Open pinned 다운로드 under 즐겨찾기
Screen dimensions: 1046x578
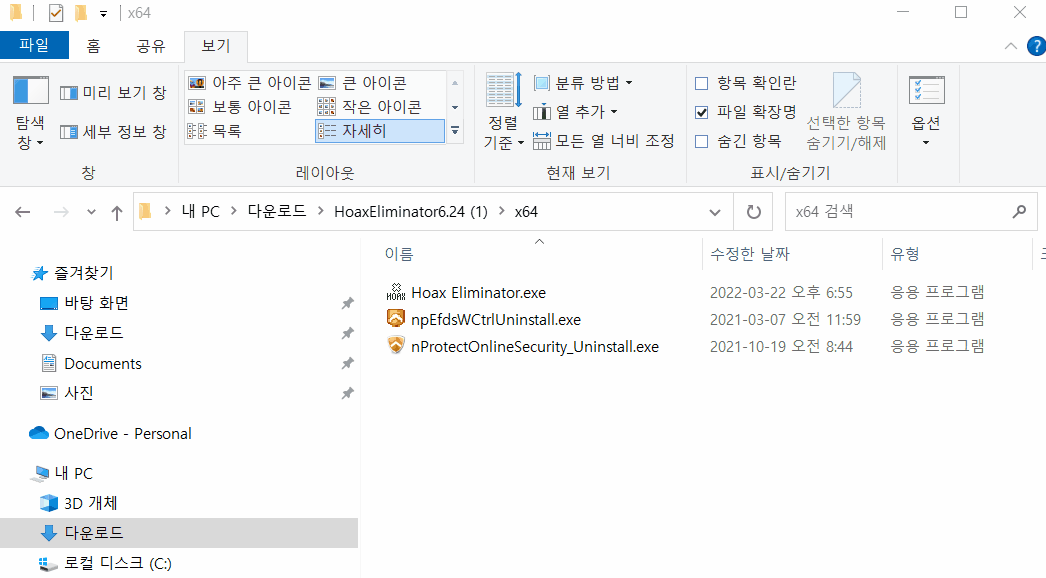coord(93,333)
